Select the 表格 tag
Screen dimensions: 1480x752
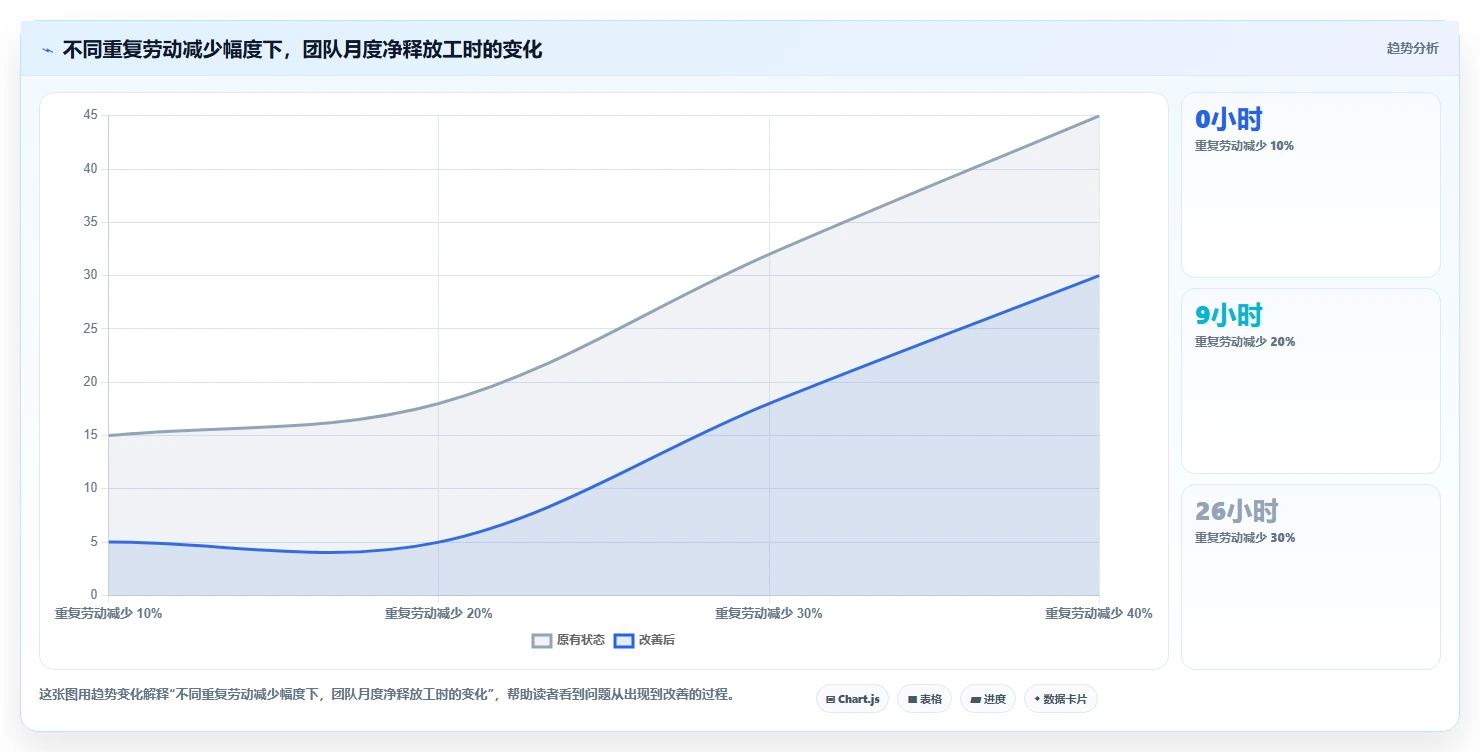coord(924,699)
